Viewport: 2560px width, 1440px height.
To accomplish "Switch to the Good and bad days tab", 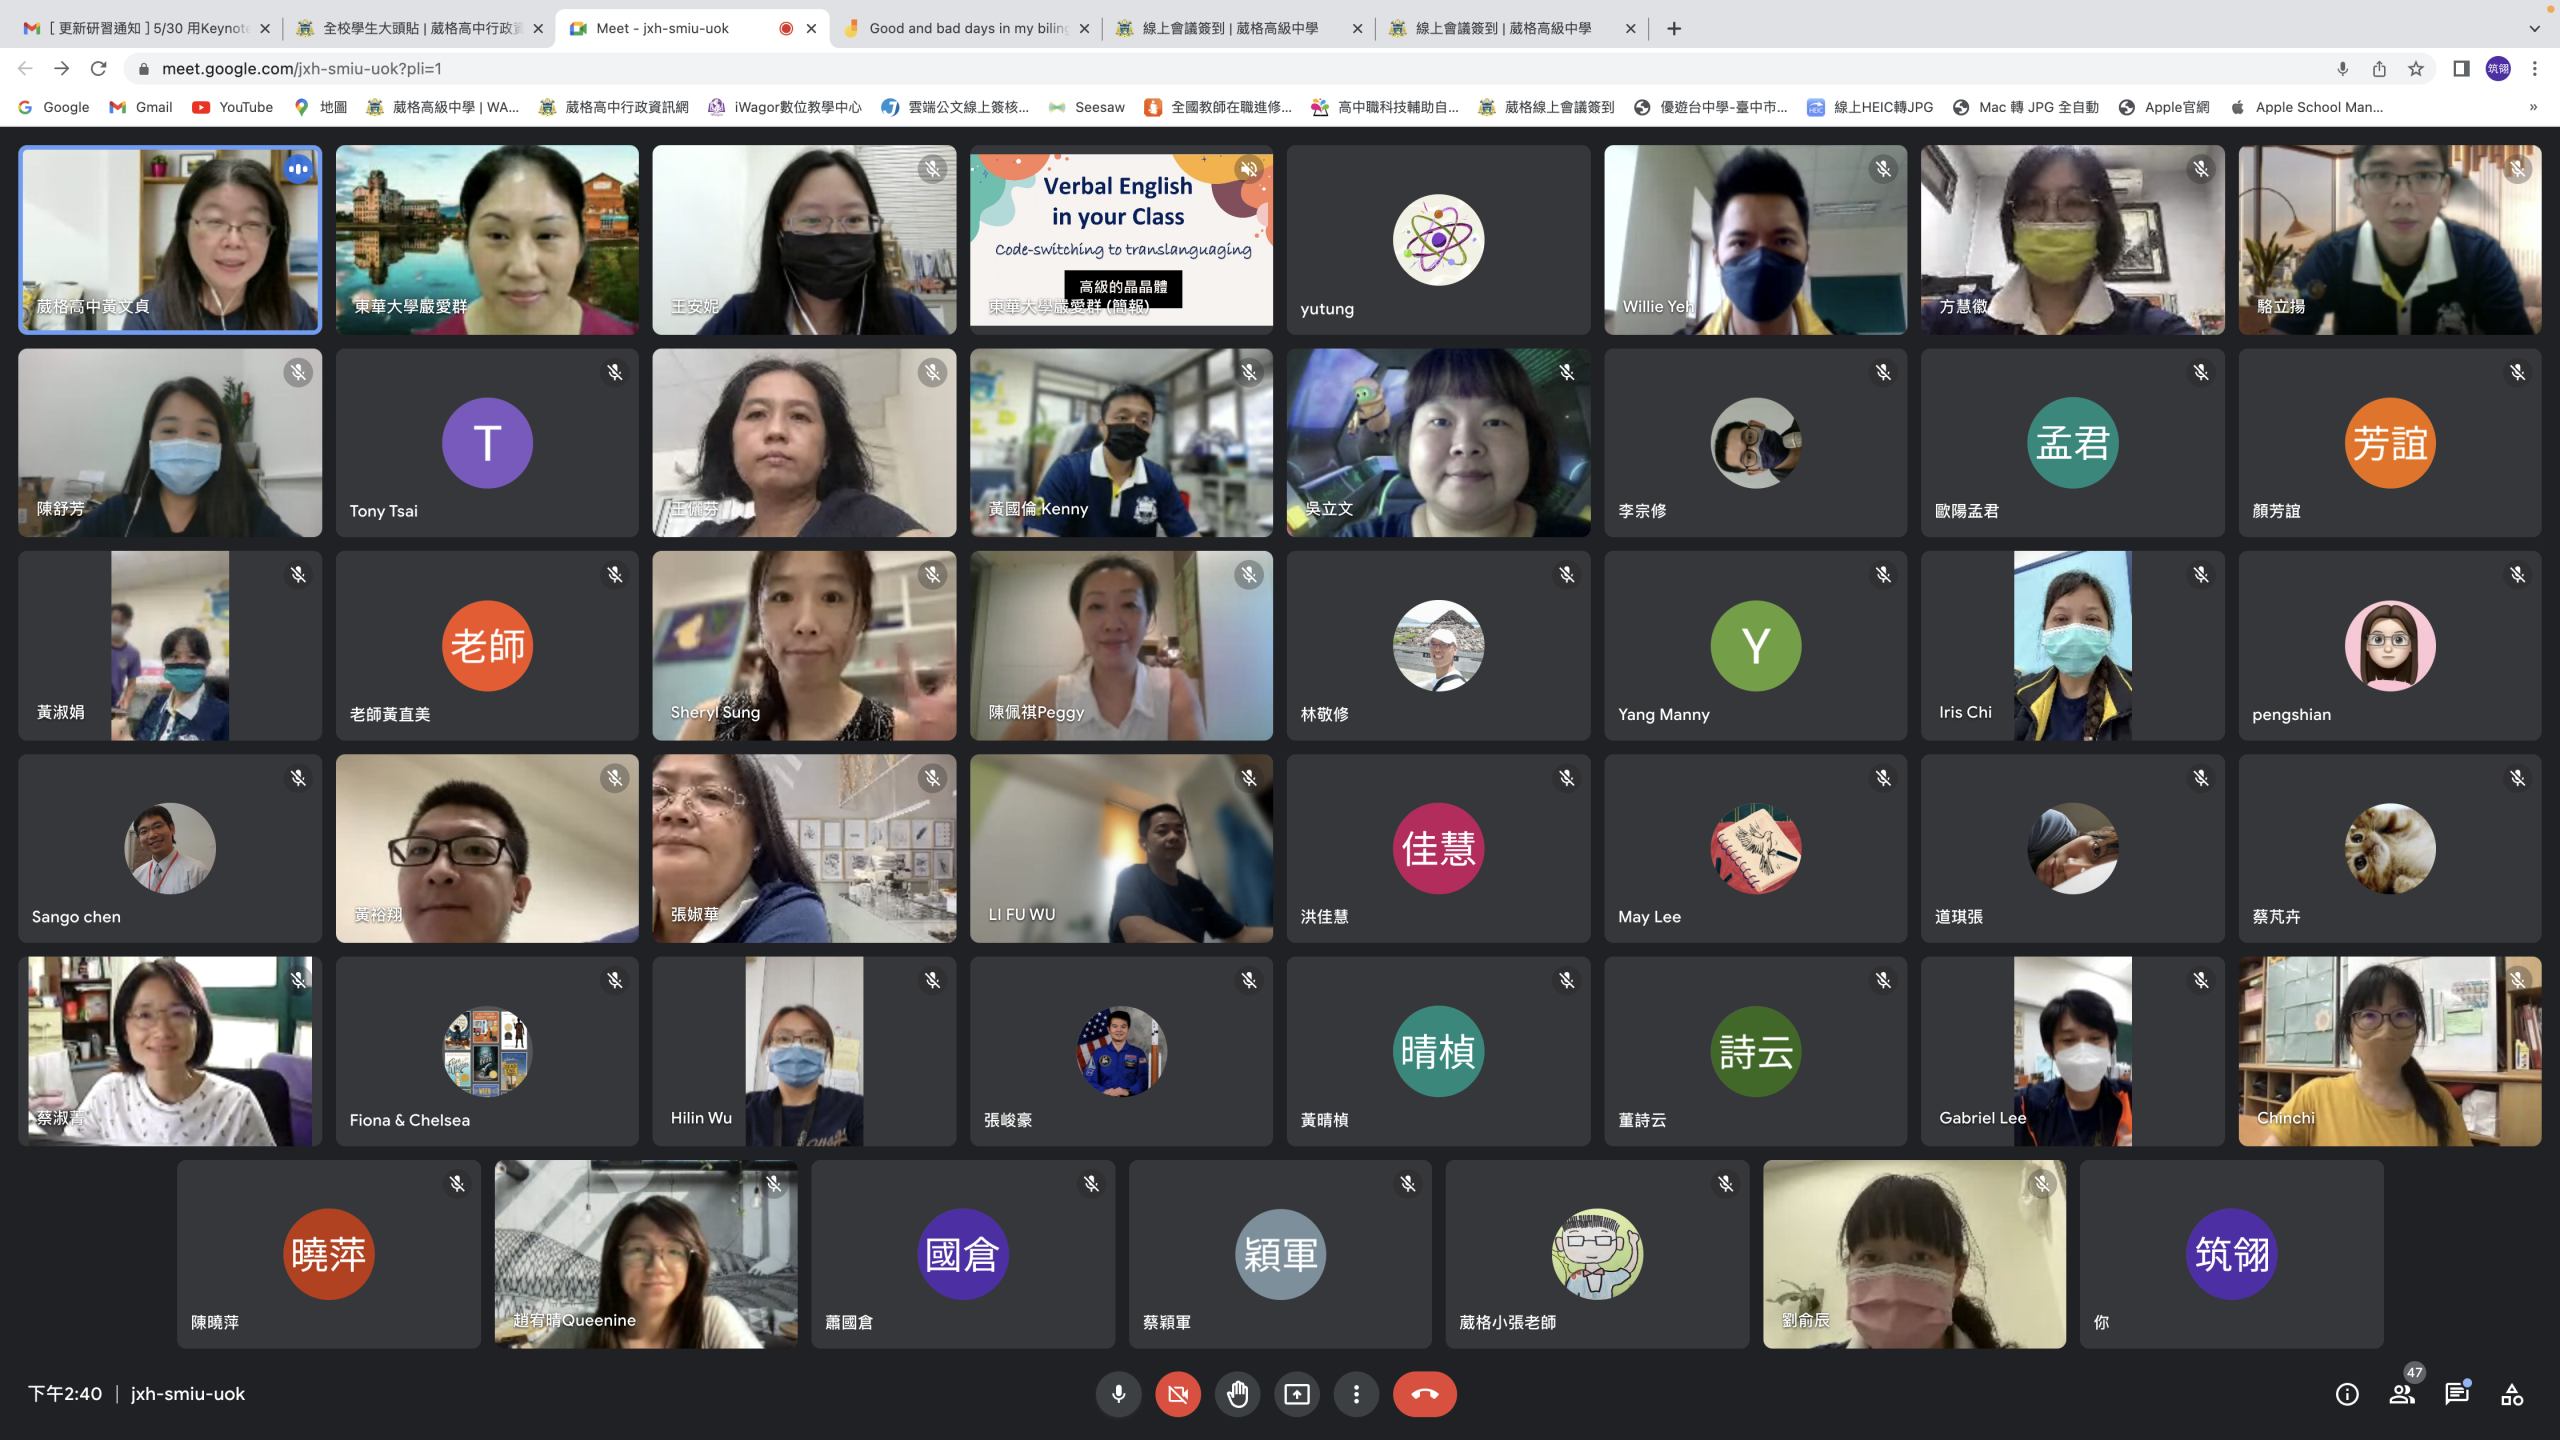I will pos(965,28).
